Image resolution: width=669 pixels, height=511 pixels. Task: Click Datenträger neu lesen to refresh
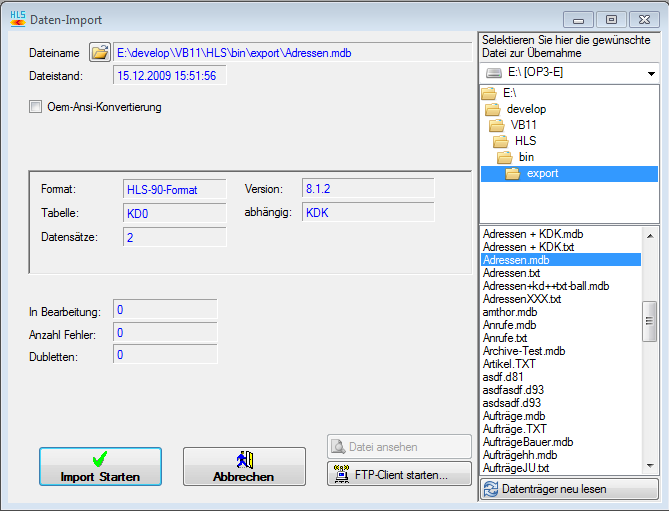[569, 489]
